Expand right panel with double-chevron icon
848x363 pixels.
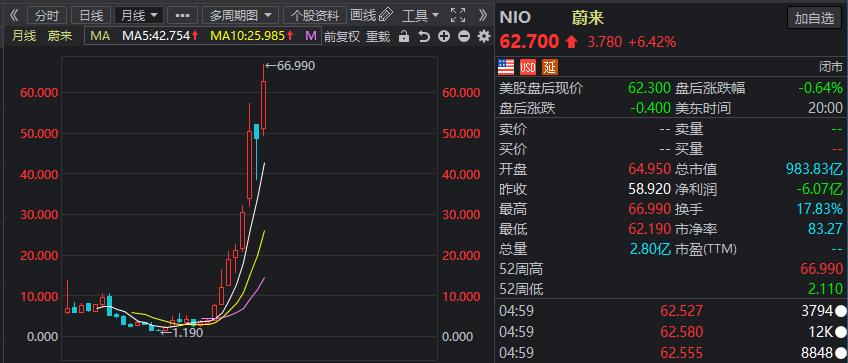point(483,15)
